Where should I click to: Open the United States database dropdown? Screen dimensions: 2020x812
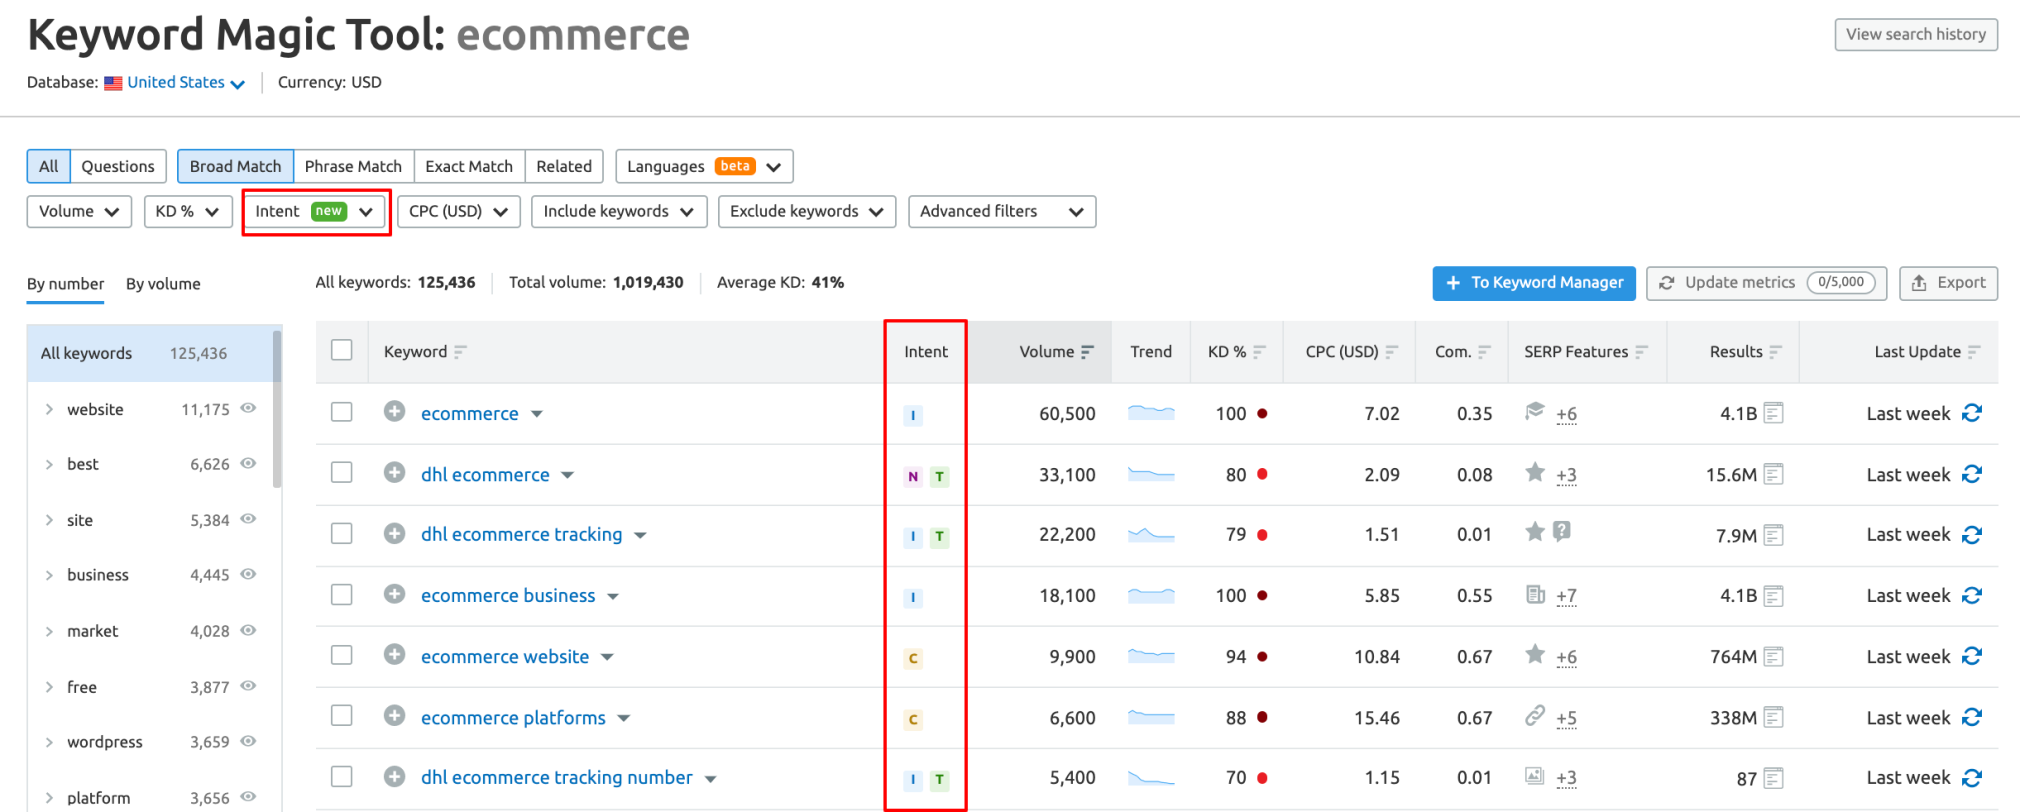(x=176, y=83)
